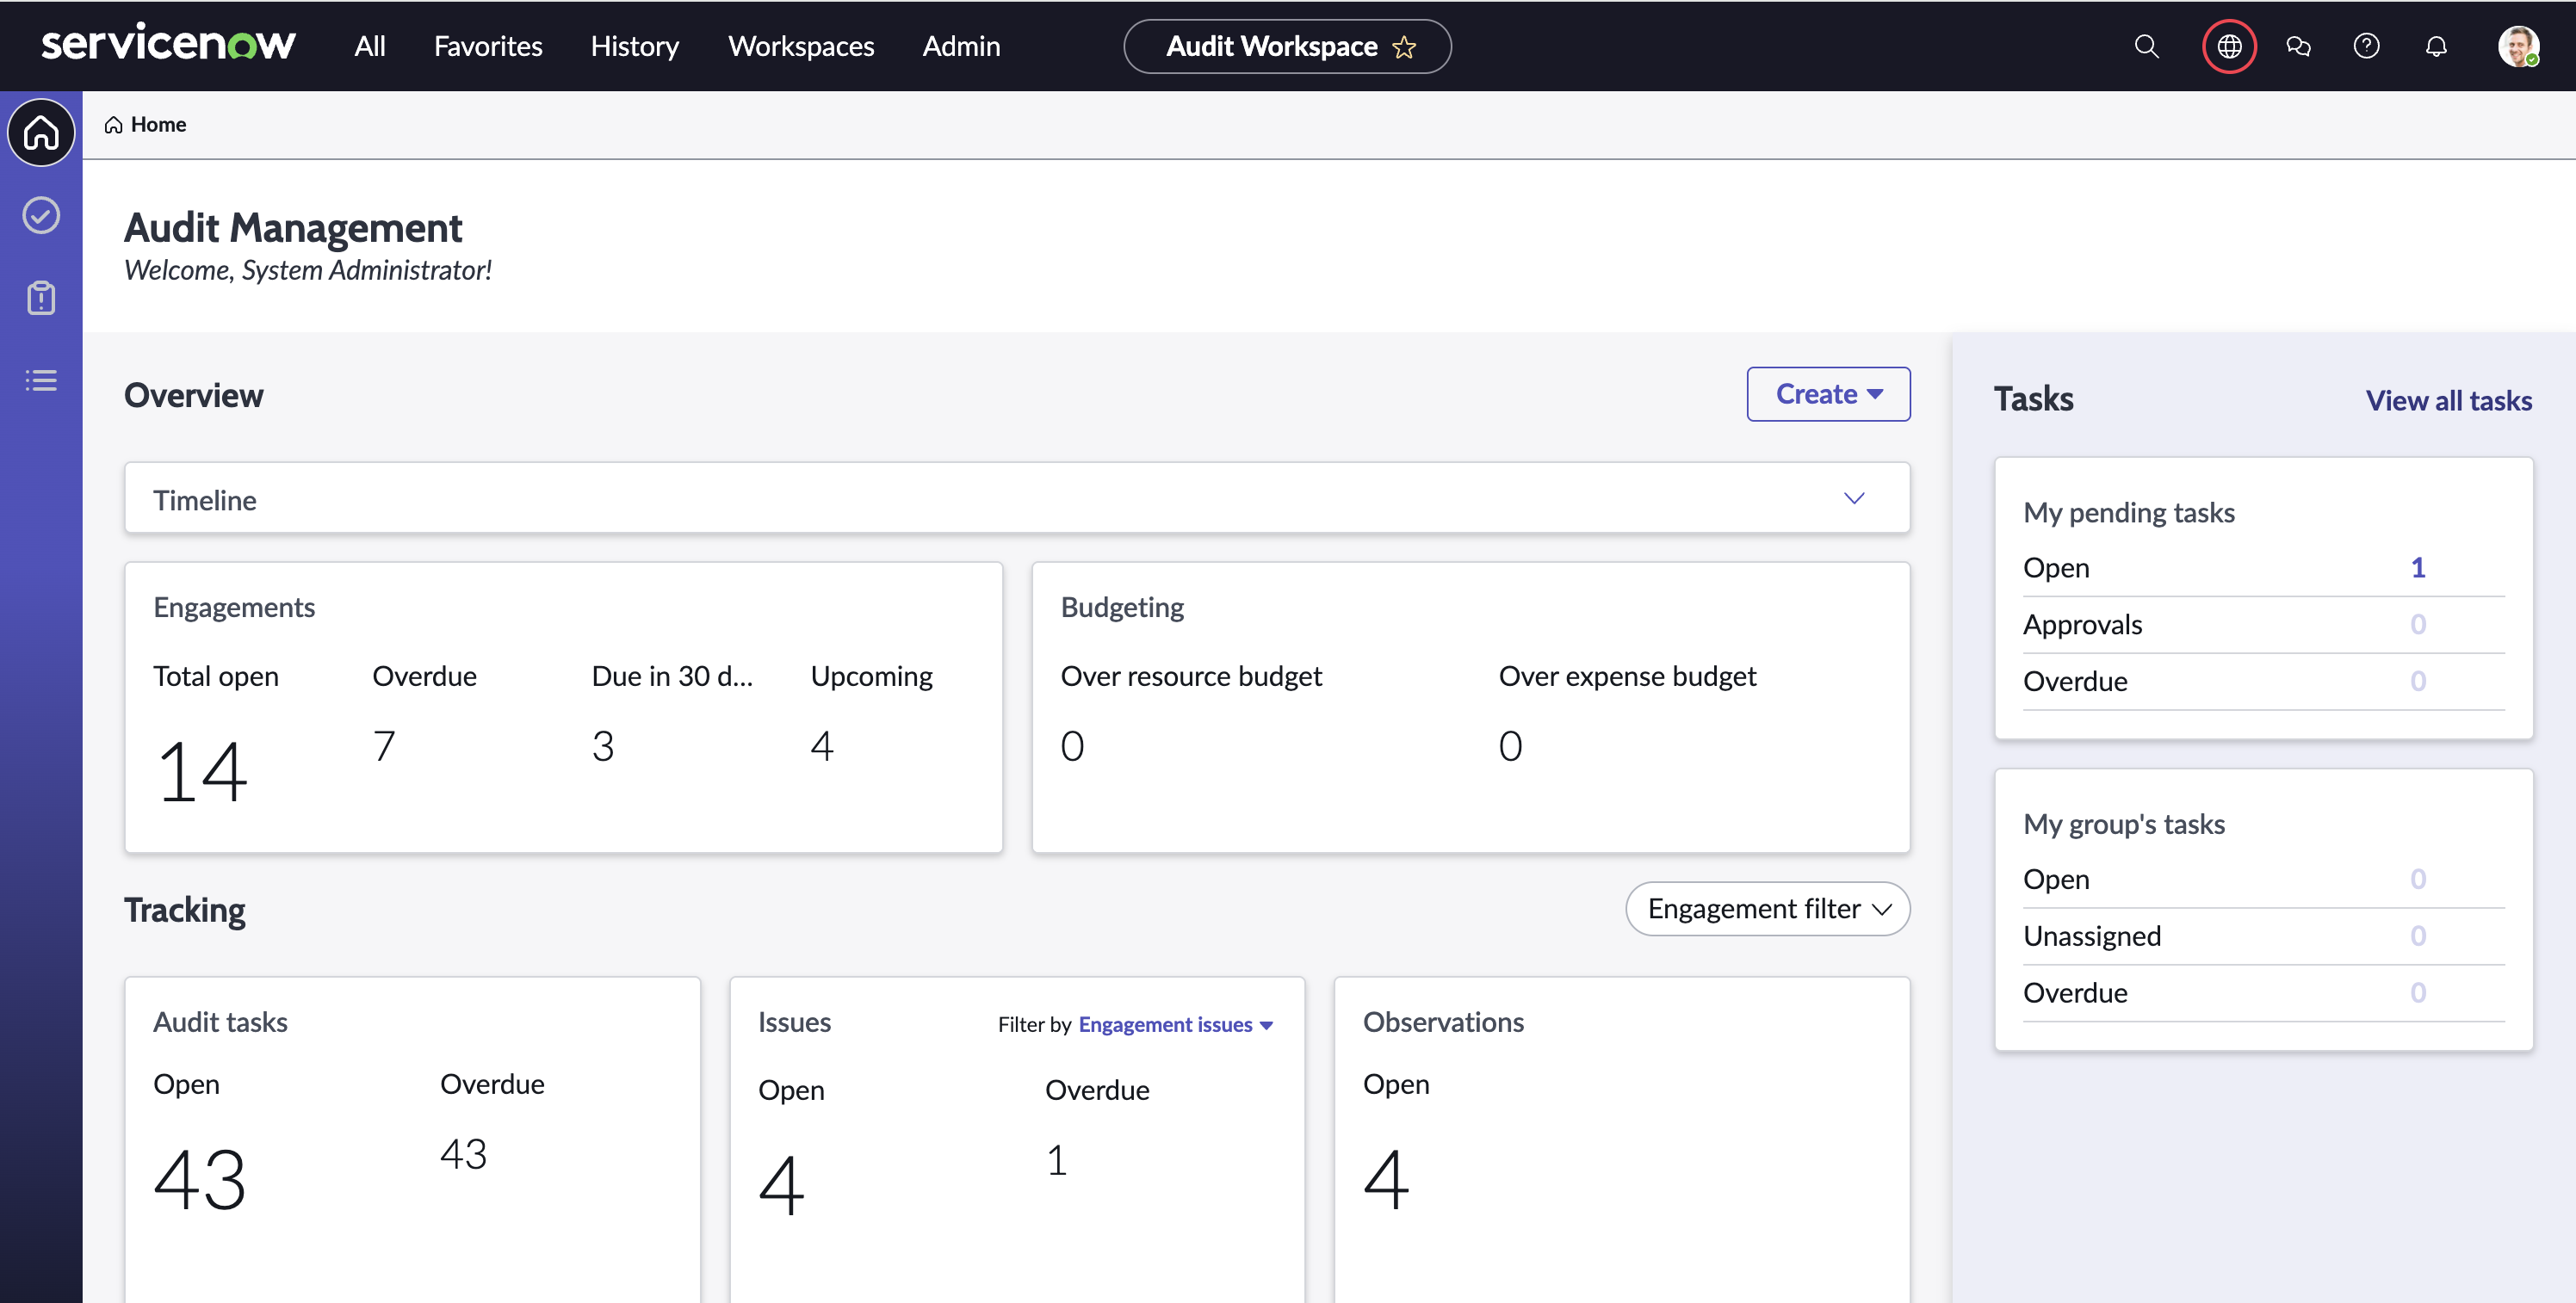2576x1303 pixels.
Task: Click the Engagements card title
Action: (234, 607)
